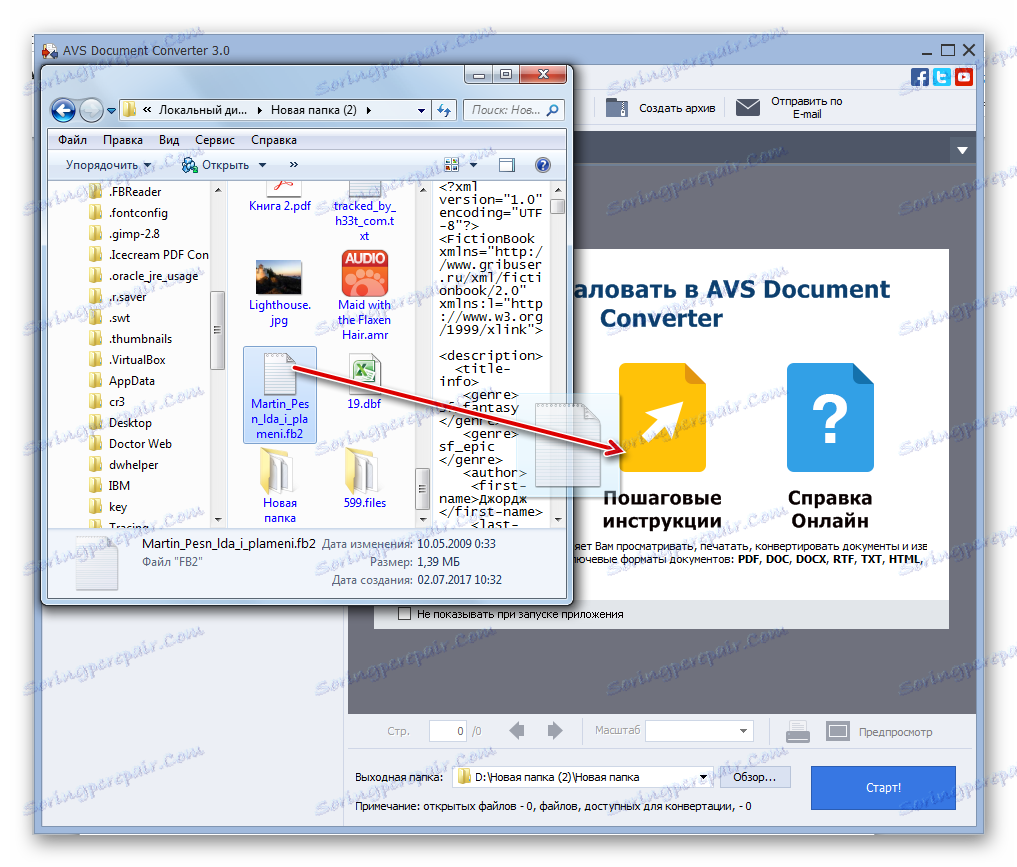The height and width of the screenshot is (867, 1017).
Task: Toggle the preview pane icon in Explorer
Action: click(507, 165)
